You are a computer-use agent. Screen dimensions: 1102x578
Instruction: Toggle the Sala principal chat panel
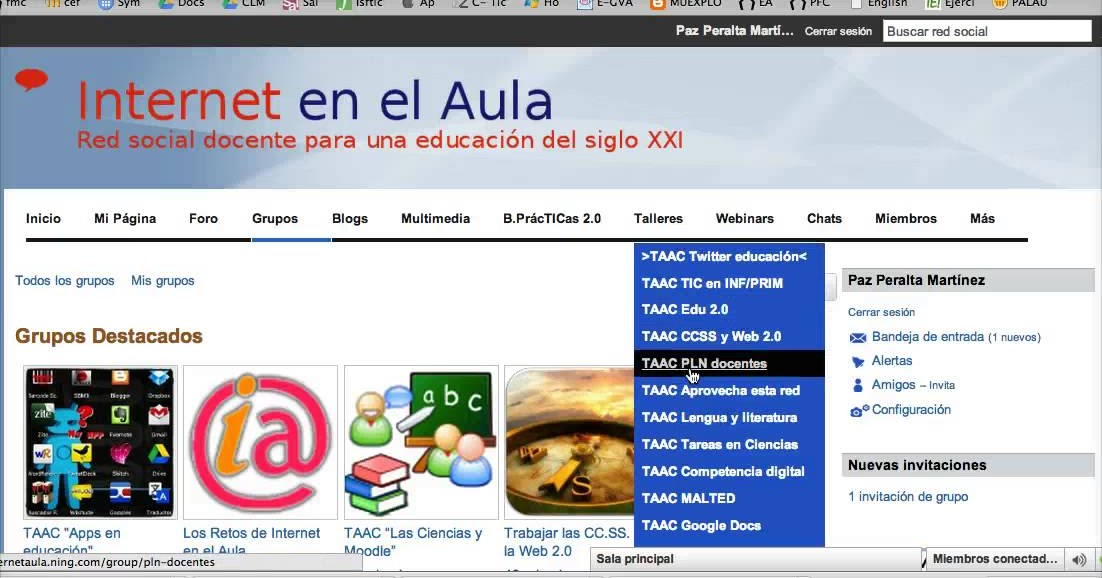[x=635, y=559]
